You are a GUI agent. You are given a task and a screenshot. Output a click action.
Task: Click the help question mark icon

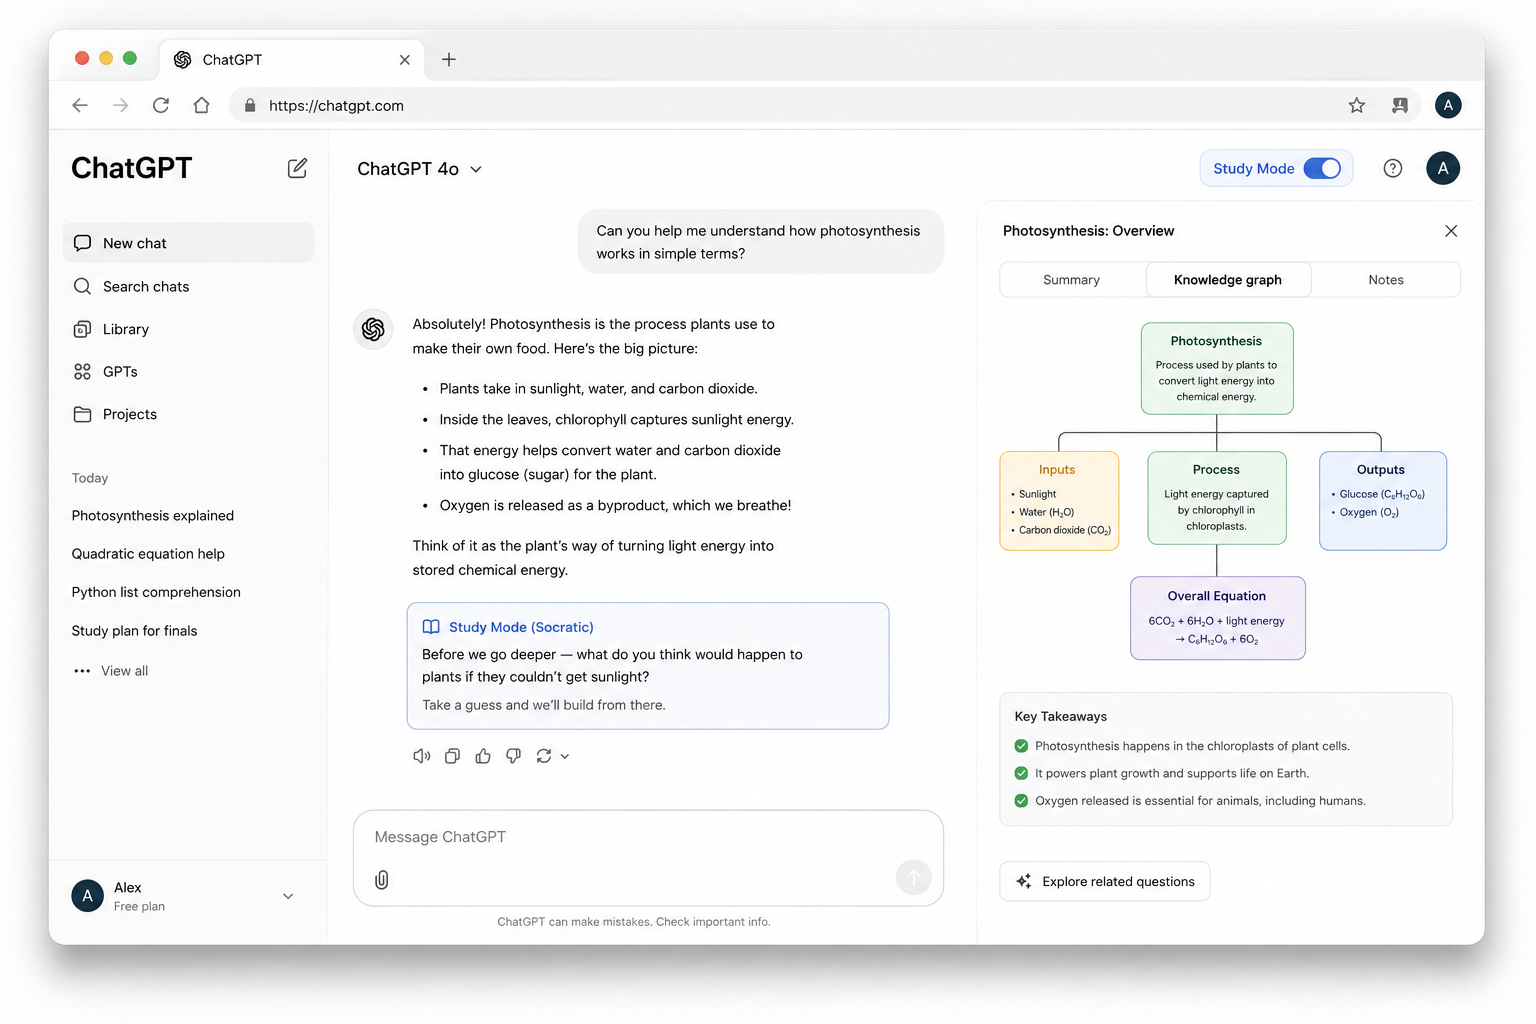[x=1393, y=168]
